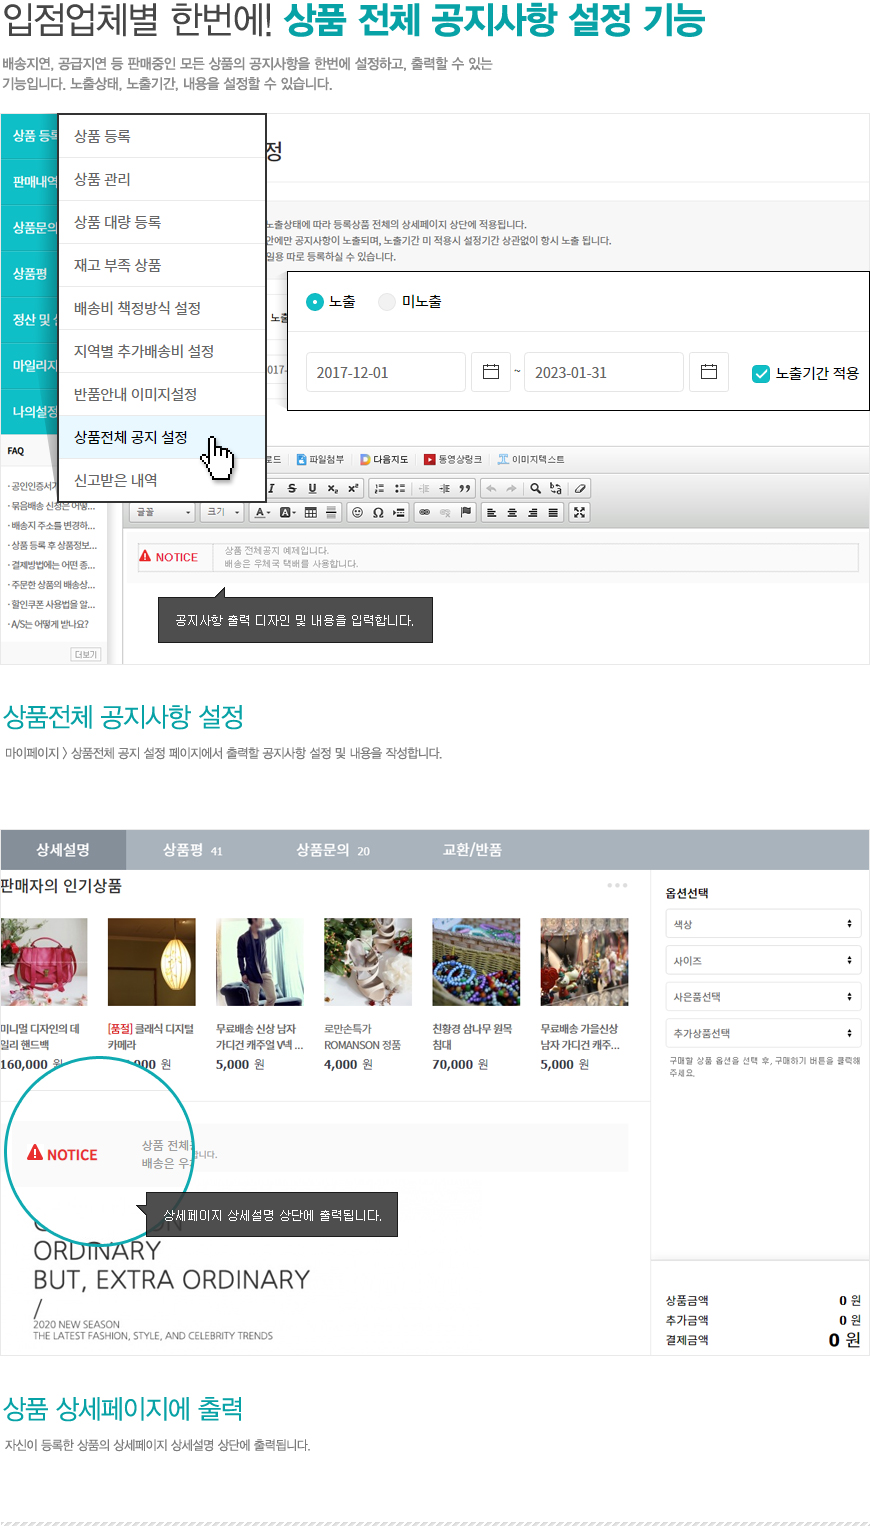The height and width of the screenshot is (1528, 870).
Task: Center align text in editor
Action: click(x=512, y=512)
